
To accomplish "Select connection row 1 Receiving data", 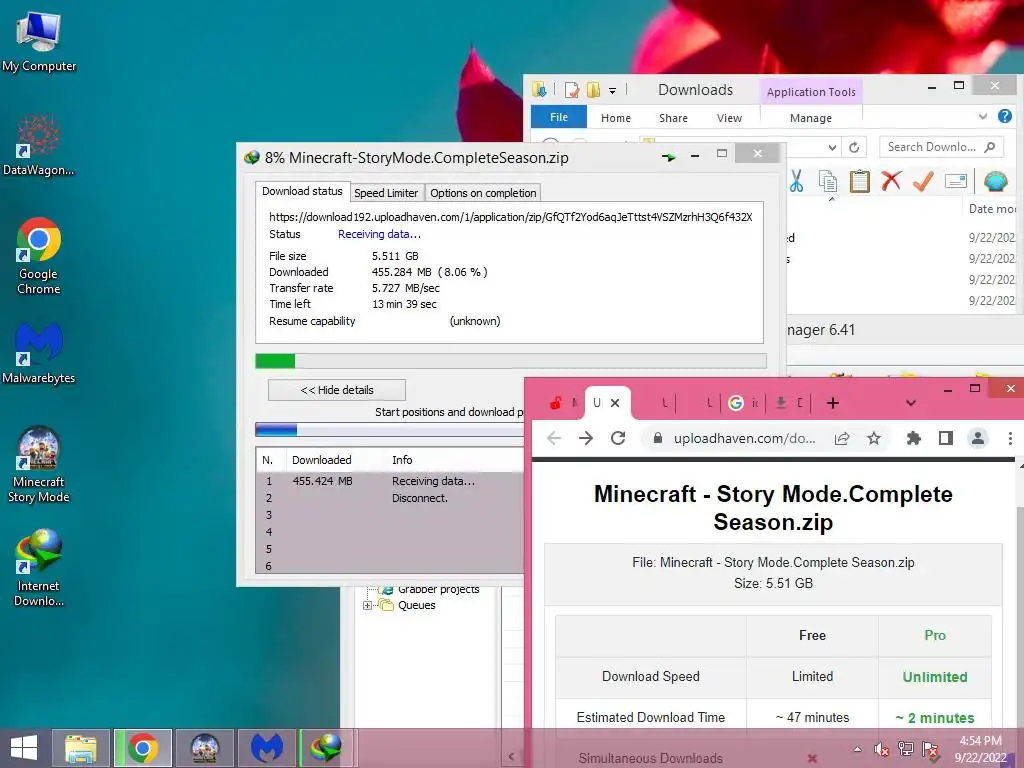I will click(x=389, y=481).
